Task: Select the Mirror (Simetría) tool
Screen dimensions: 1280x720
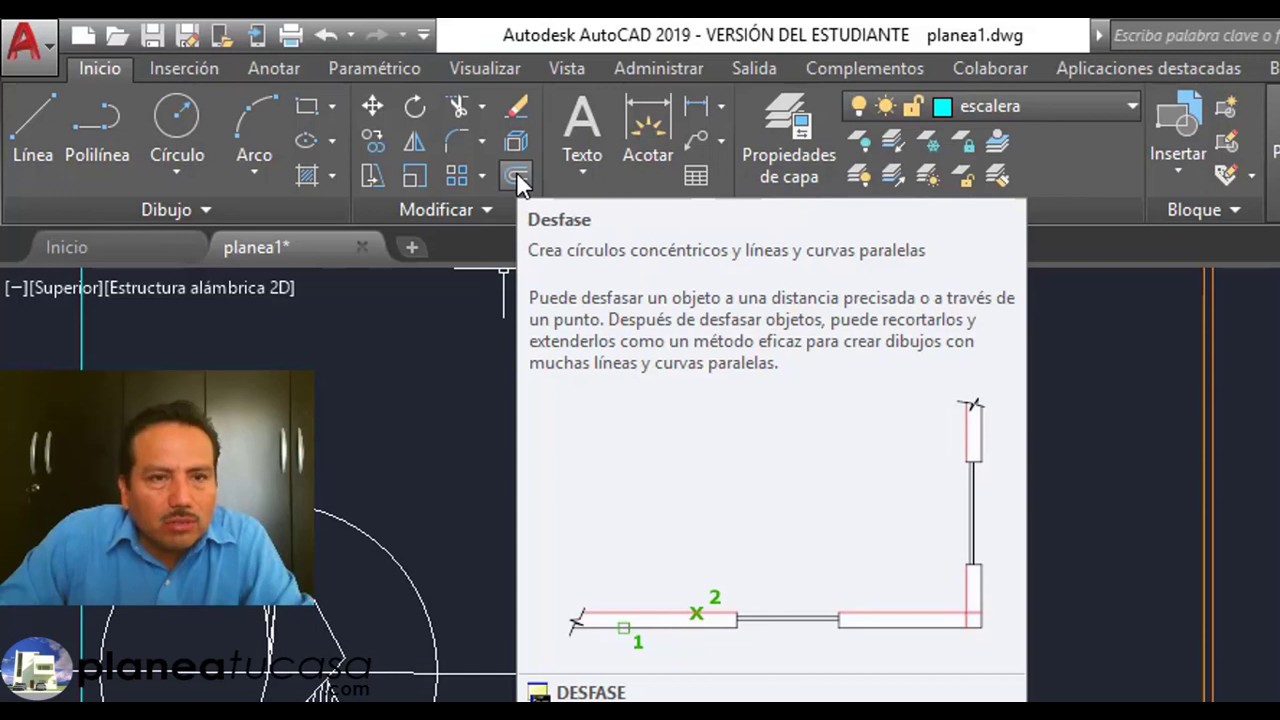Action: pyautogui.click(x=414, y=141)
